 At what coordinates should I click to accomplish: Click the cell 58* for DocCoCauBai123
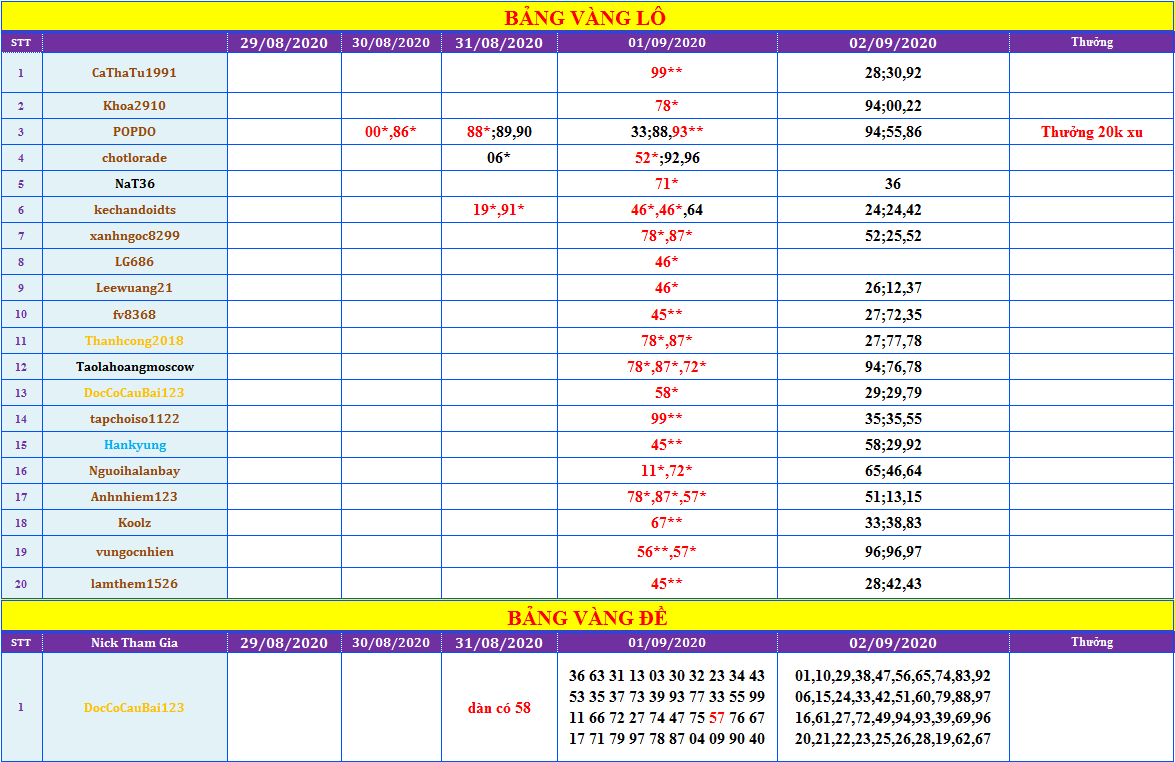point(667,393)
